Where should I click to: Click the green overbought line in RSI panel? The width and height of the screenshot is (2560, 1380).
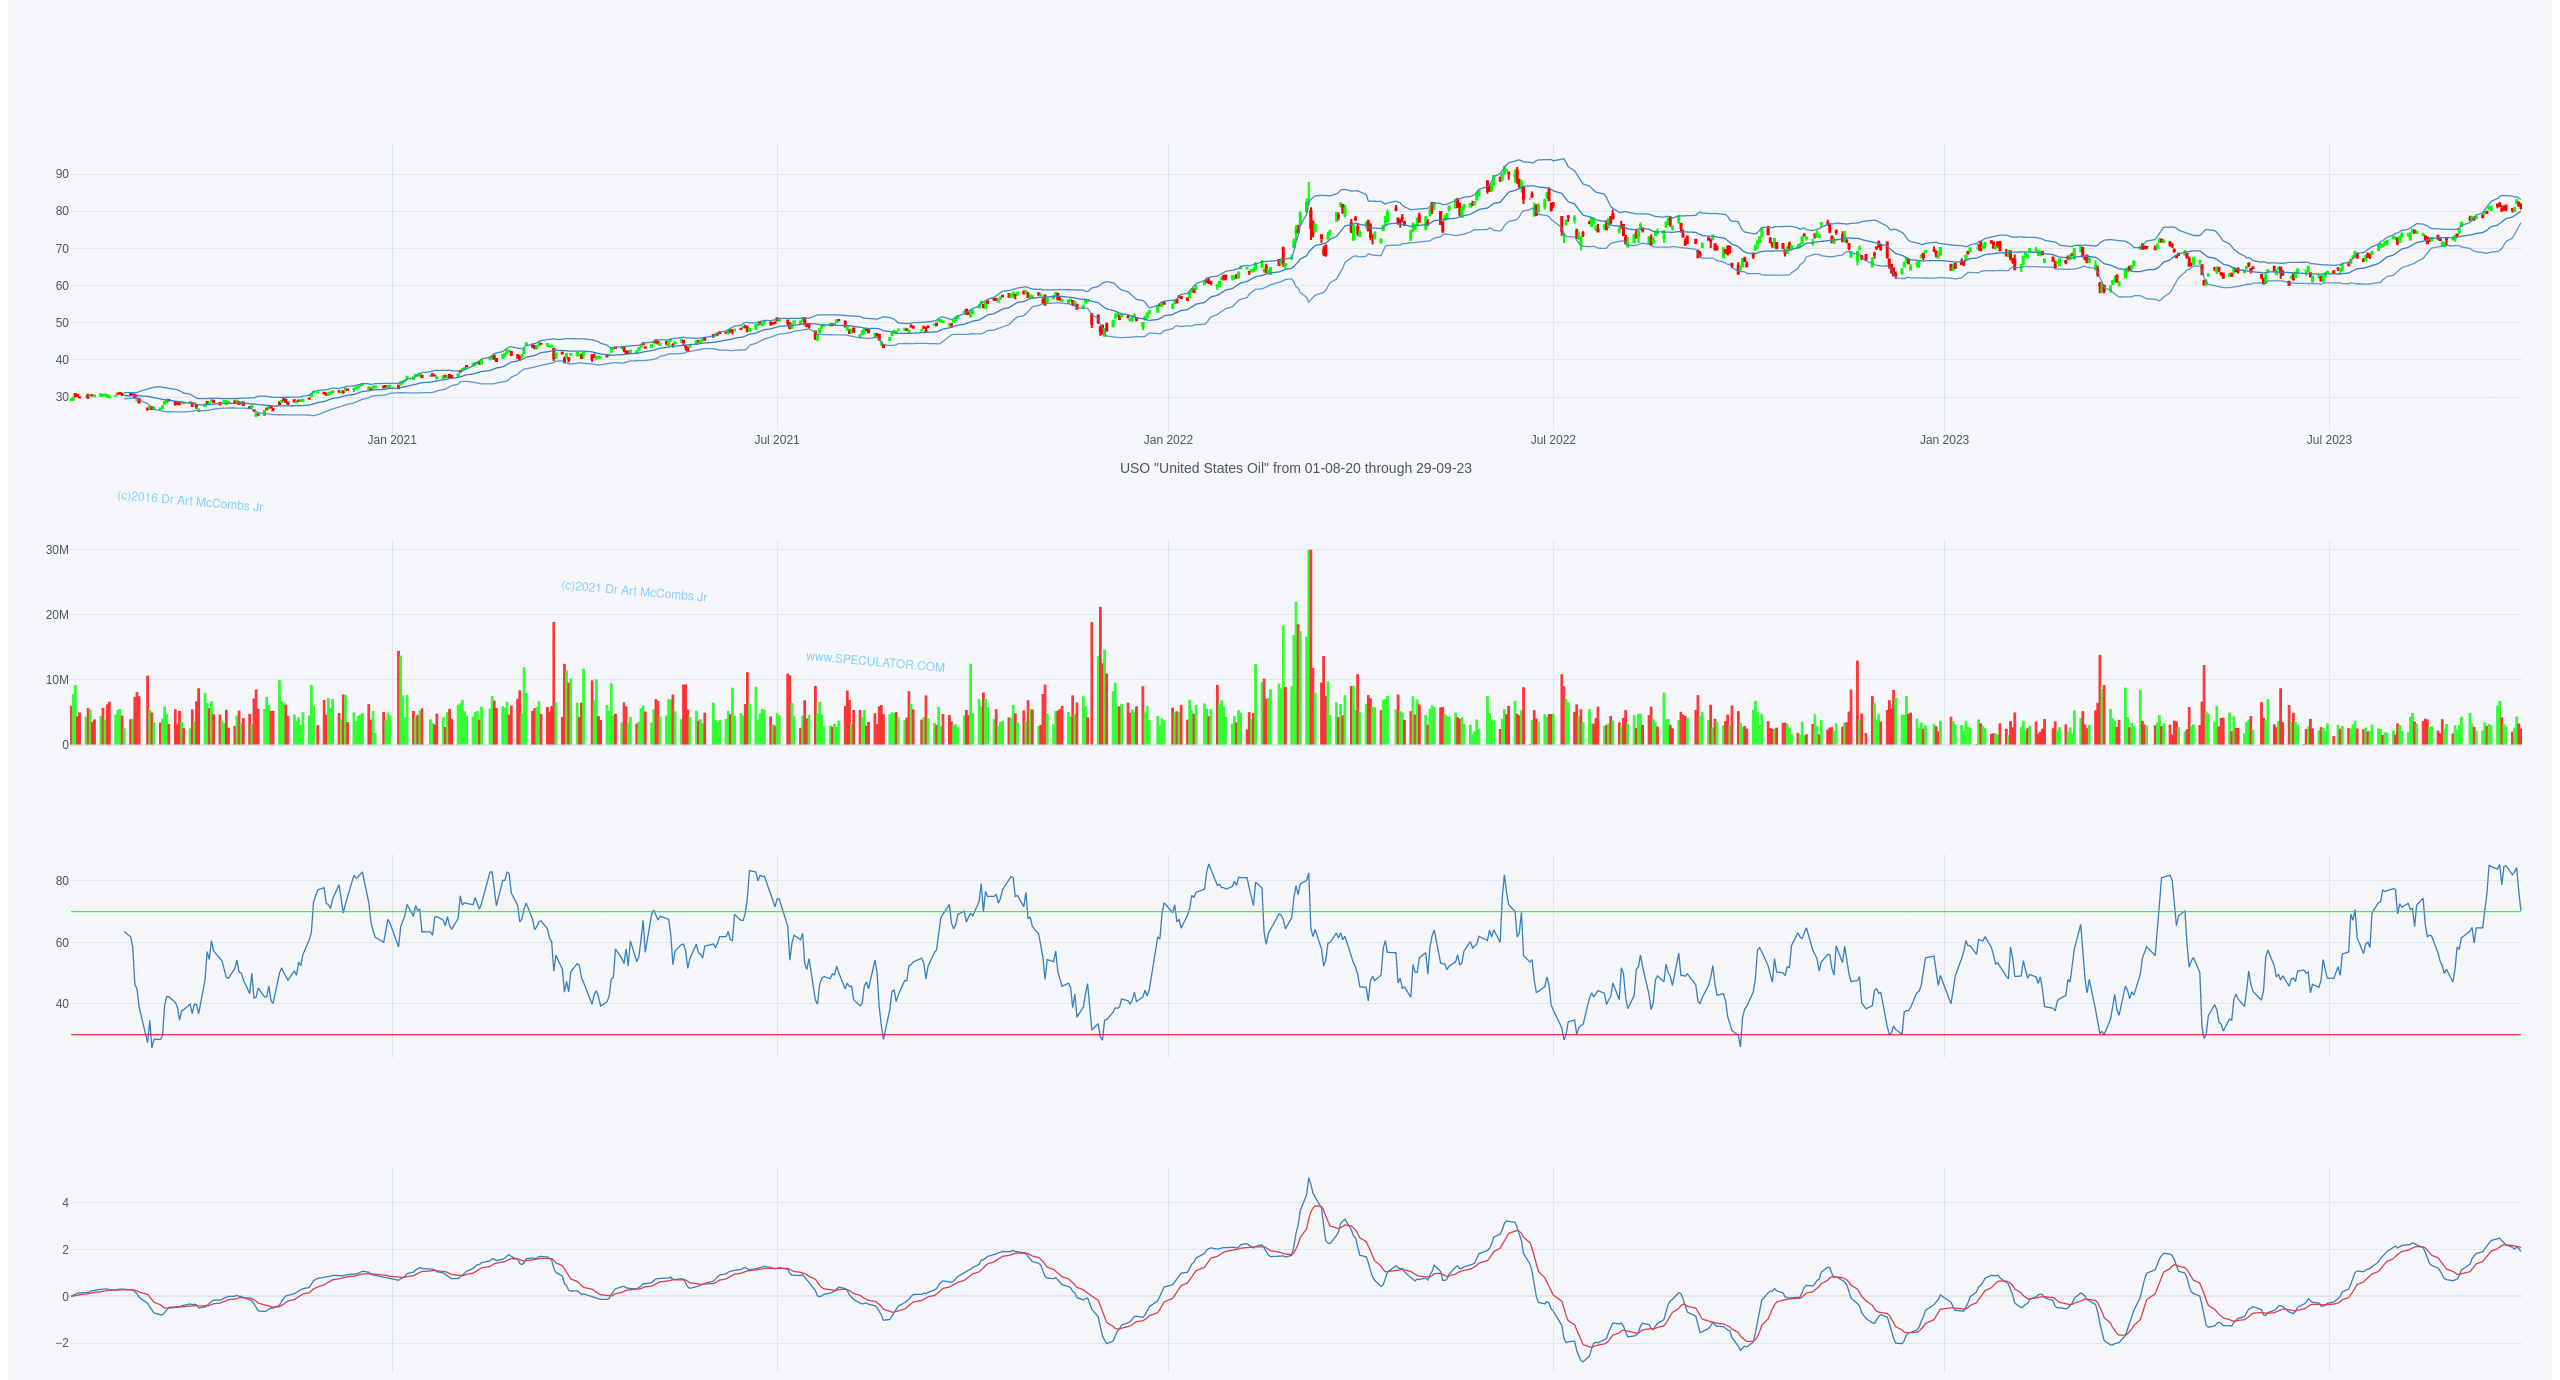tap(1295, 912)
